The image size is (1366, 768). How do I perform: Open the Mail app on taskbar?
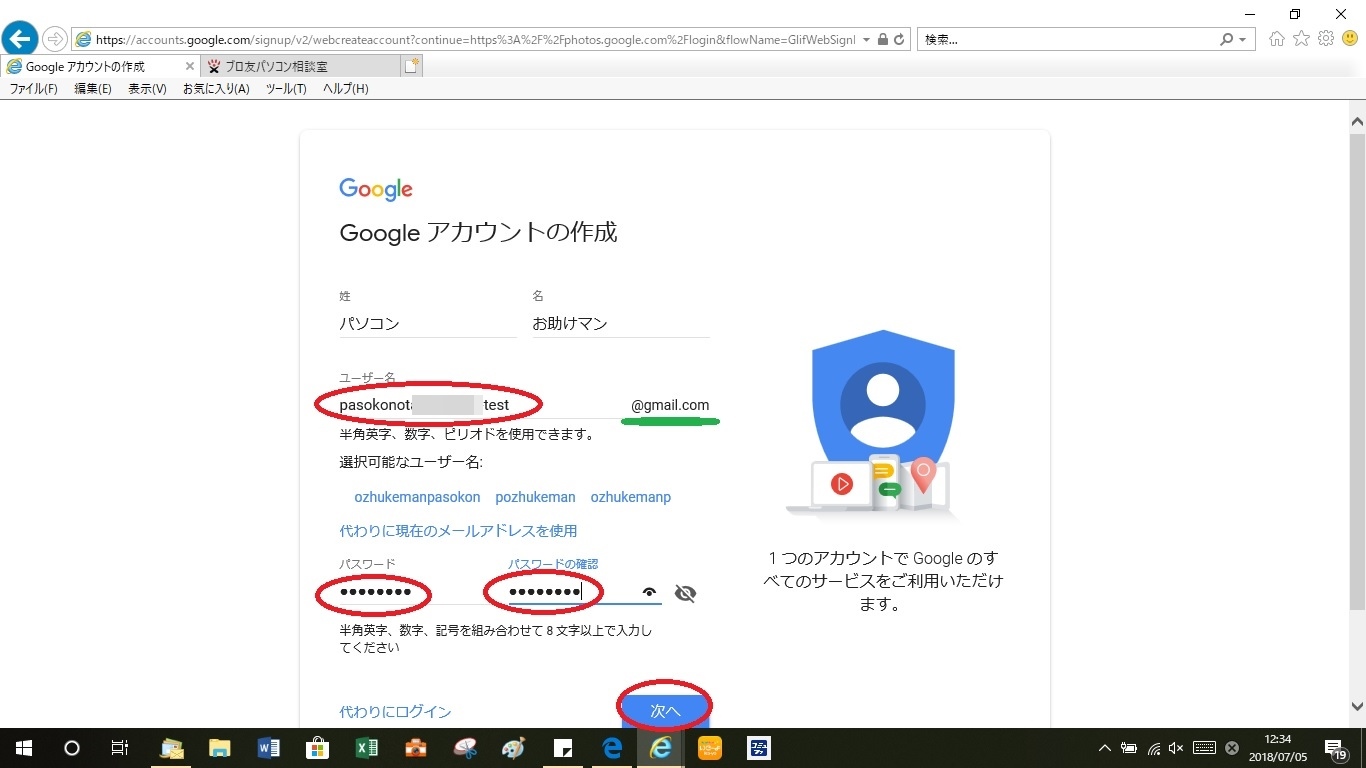tap(172, 748)
